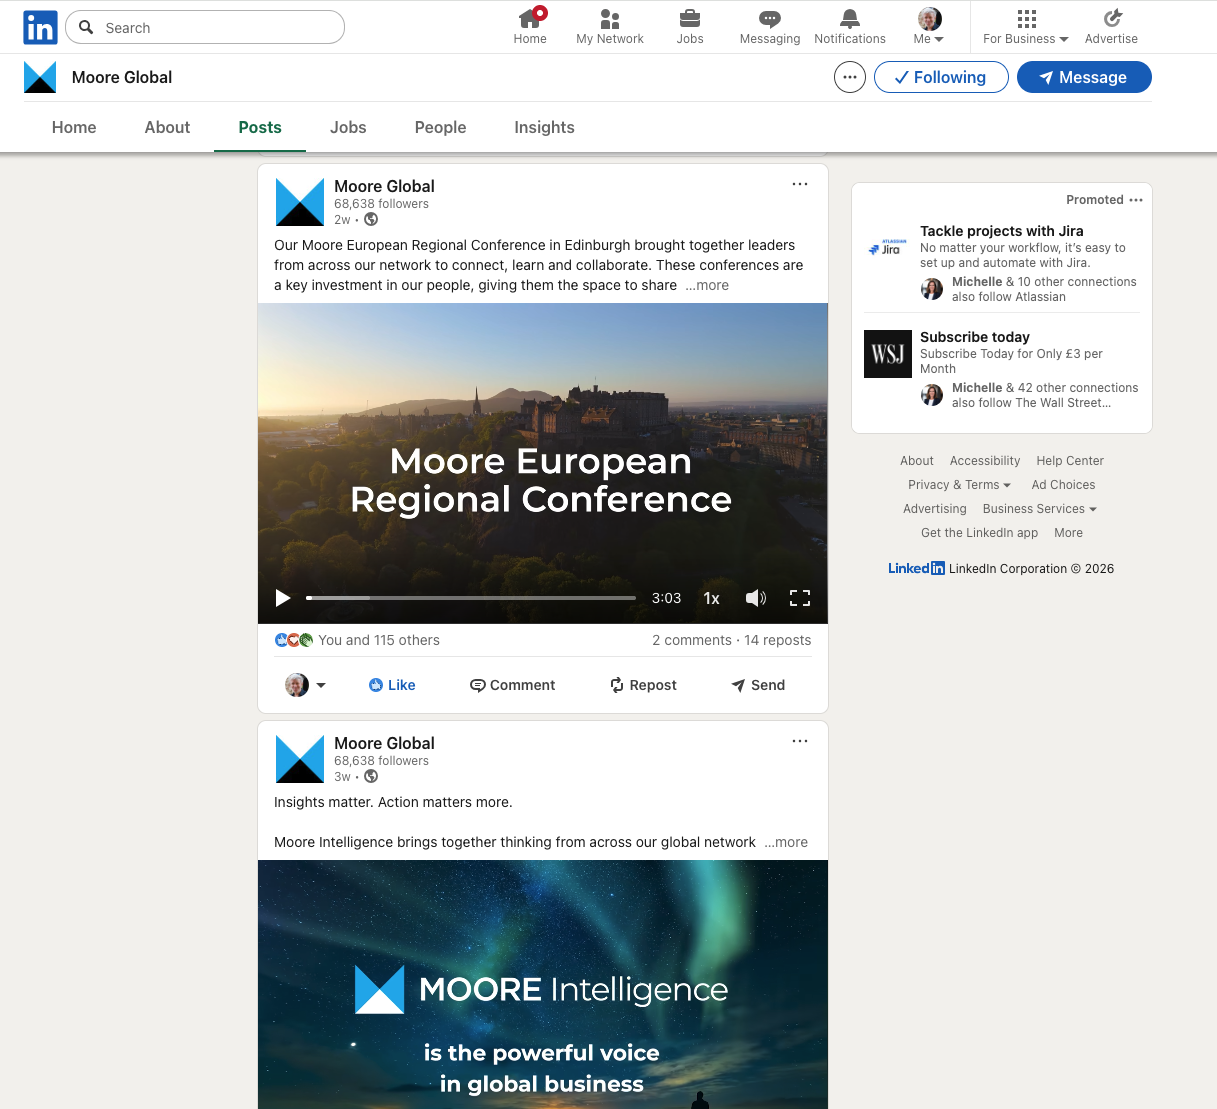Open the Me profile dropdown
The image size is (1217, 1109).
pyautogui.click(x=929, y=27)
